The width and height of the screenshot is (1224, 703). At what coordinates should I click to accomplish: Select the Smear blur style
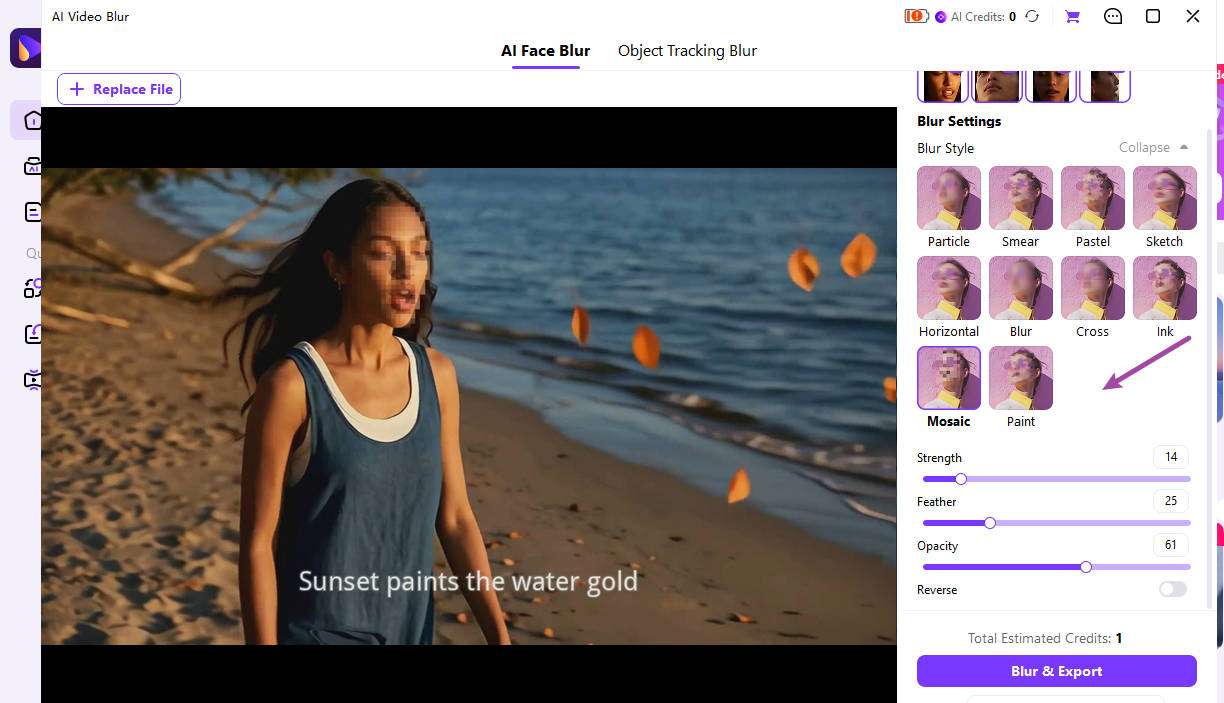(x=1021, y=198)
